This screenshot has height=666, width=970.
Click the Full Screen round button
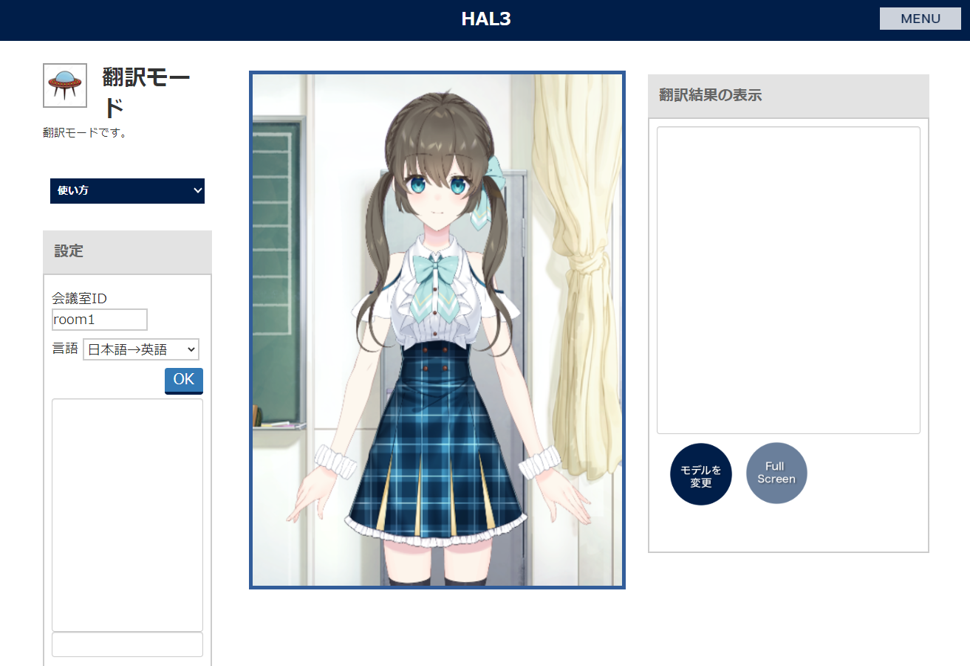tap(776, 473)
